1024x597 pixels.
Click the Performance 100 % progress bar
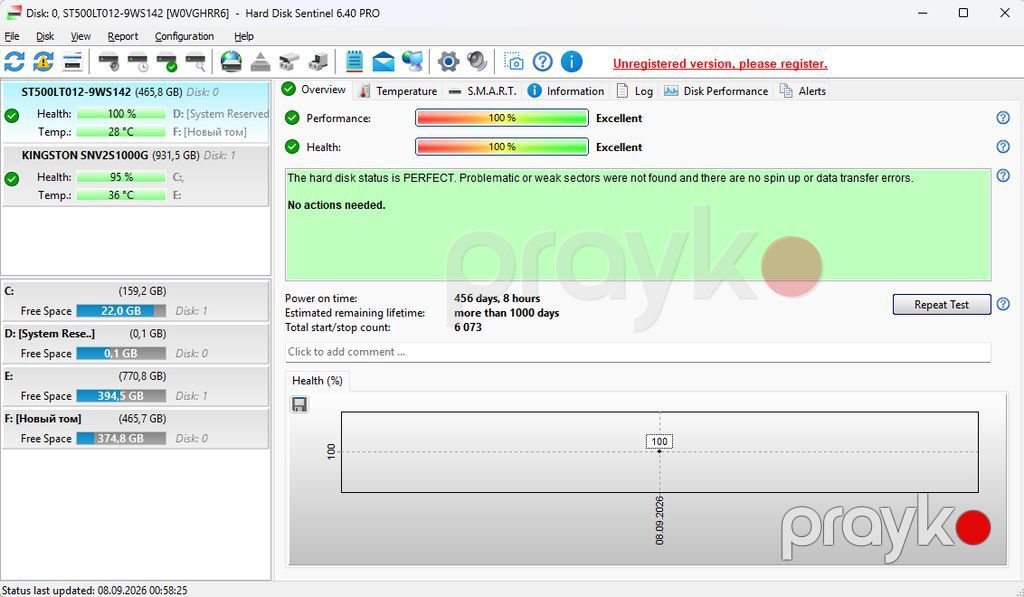pos(502,118)
